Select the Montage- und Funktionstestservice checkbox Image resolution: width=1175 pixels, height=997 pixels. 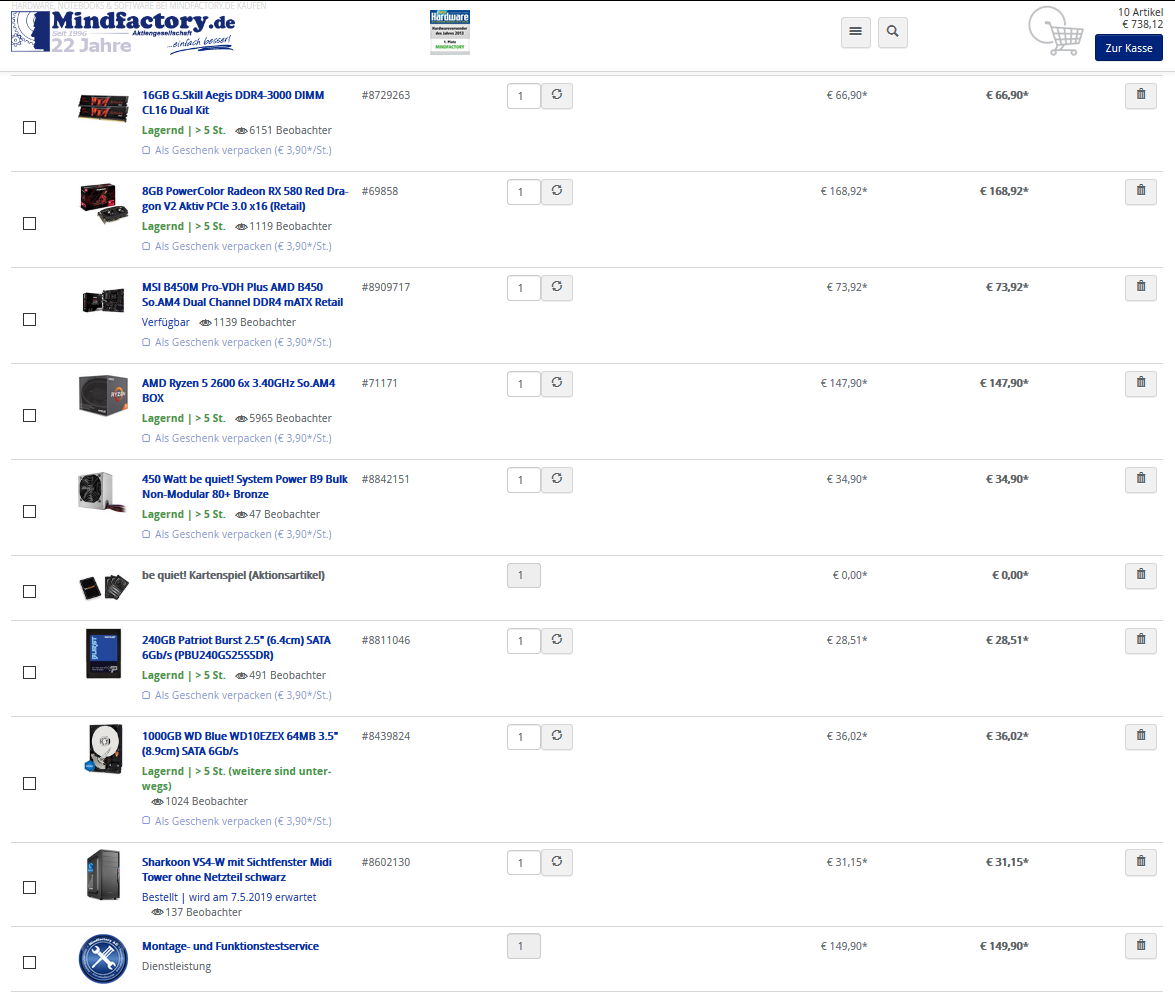29,963
